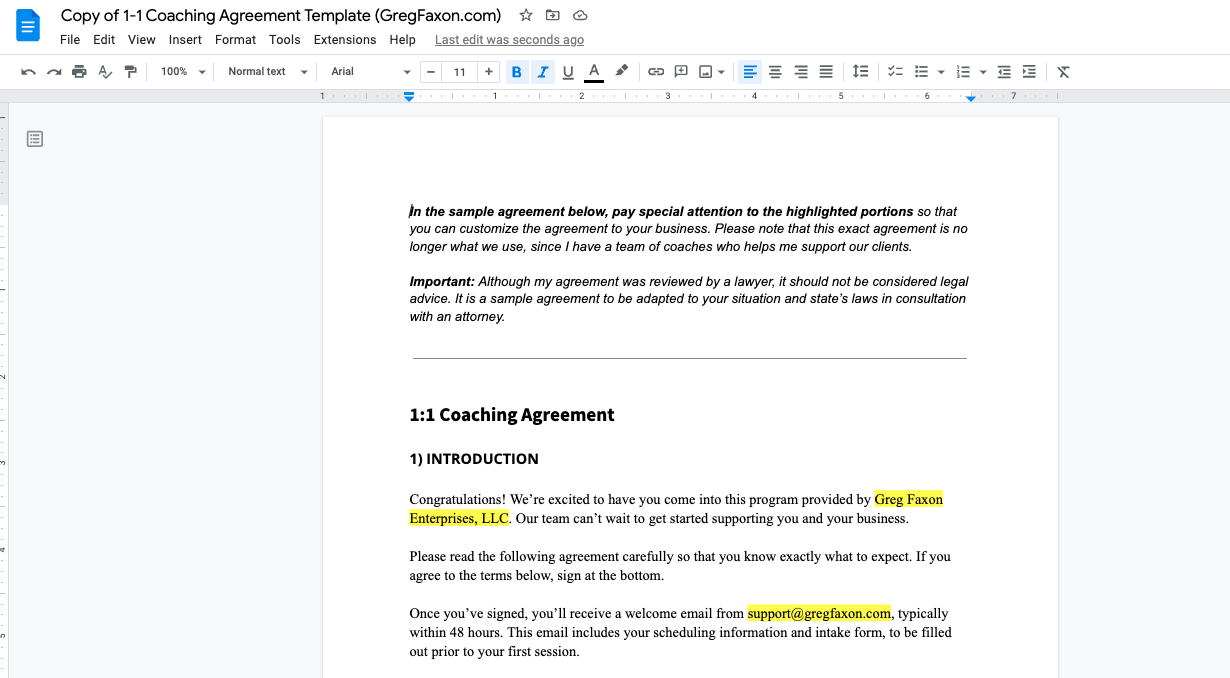Open the font family dropdown
The width and height of the screenshot is (1230, 678).
(368, 71)
